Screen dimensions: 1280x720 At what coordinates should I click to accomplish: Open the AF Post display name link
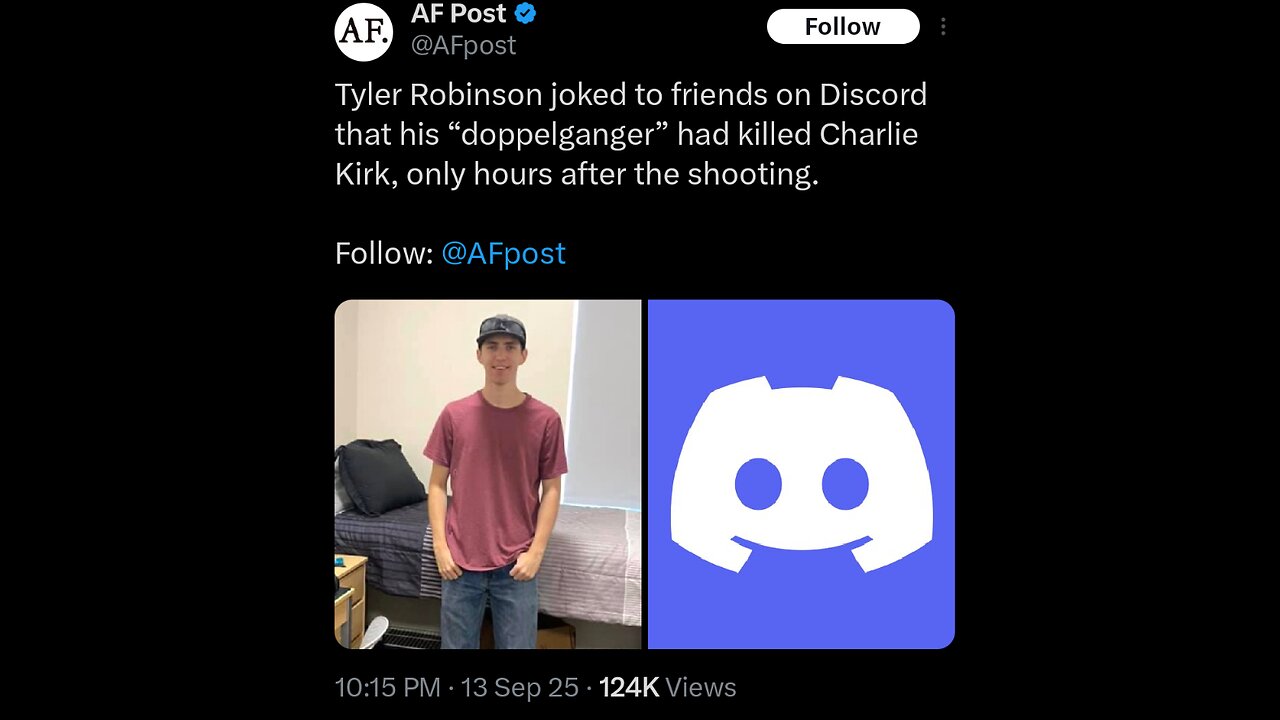pos(459,14)
